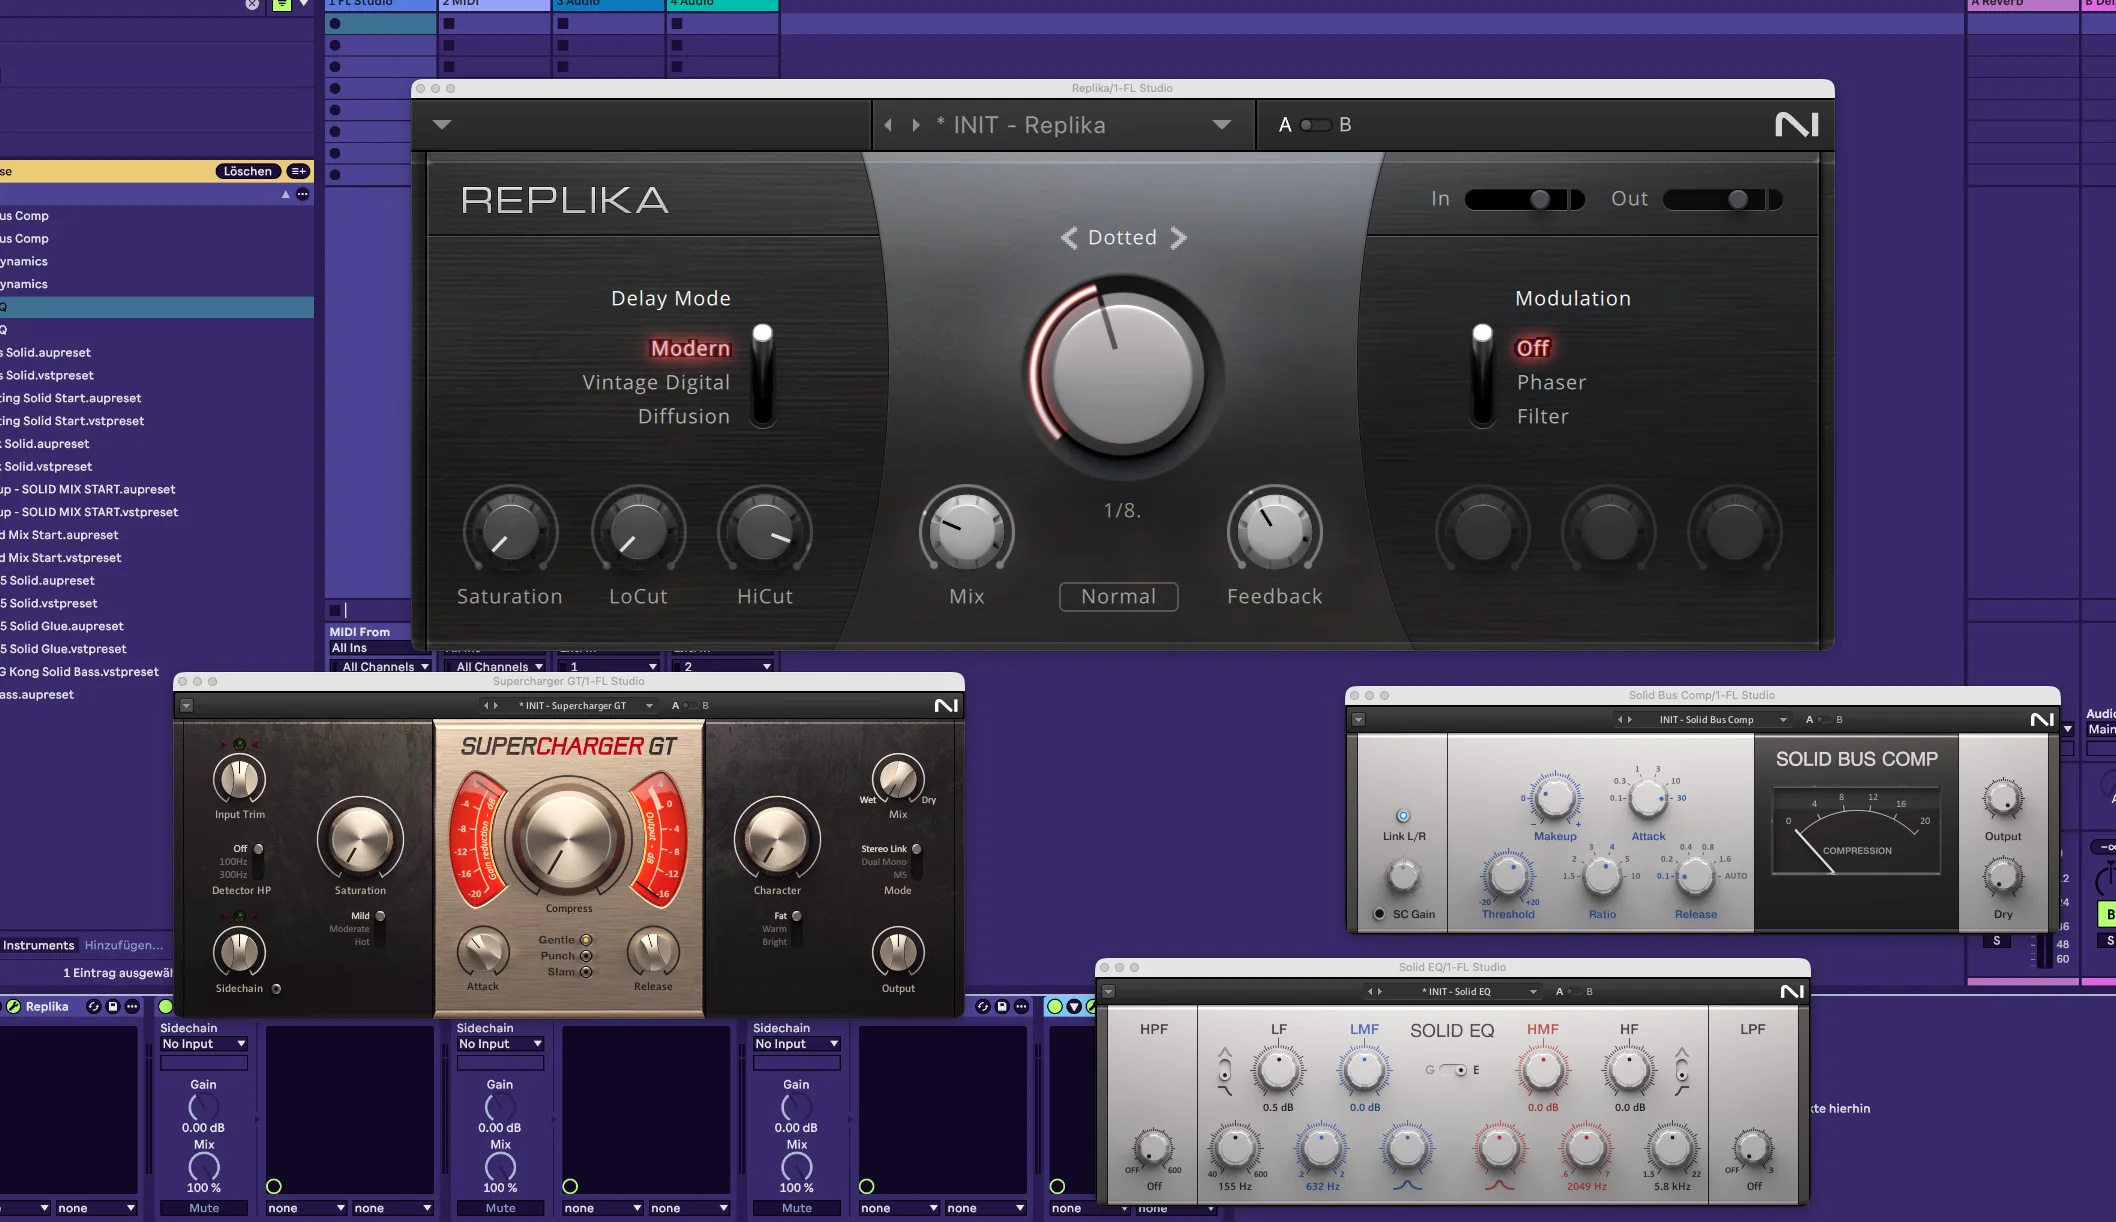Open the INIT - Replika preset dropdown
The height and width of the screenshot is (1222, 2116).
pyautogui.click(x=1221, y=125)
